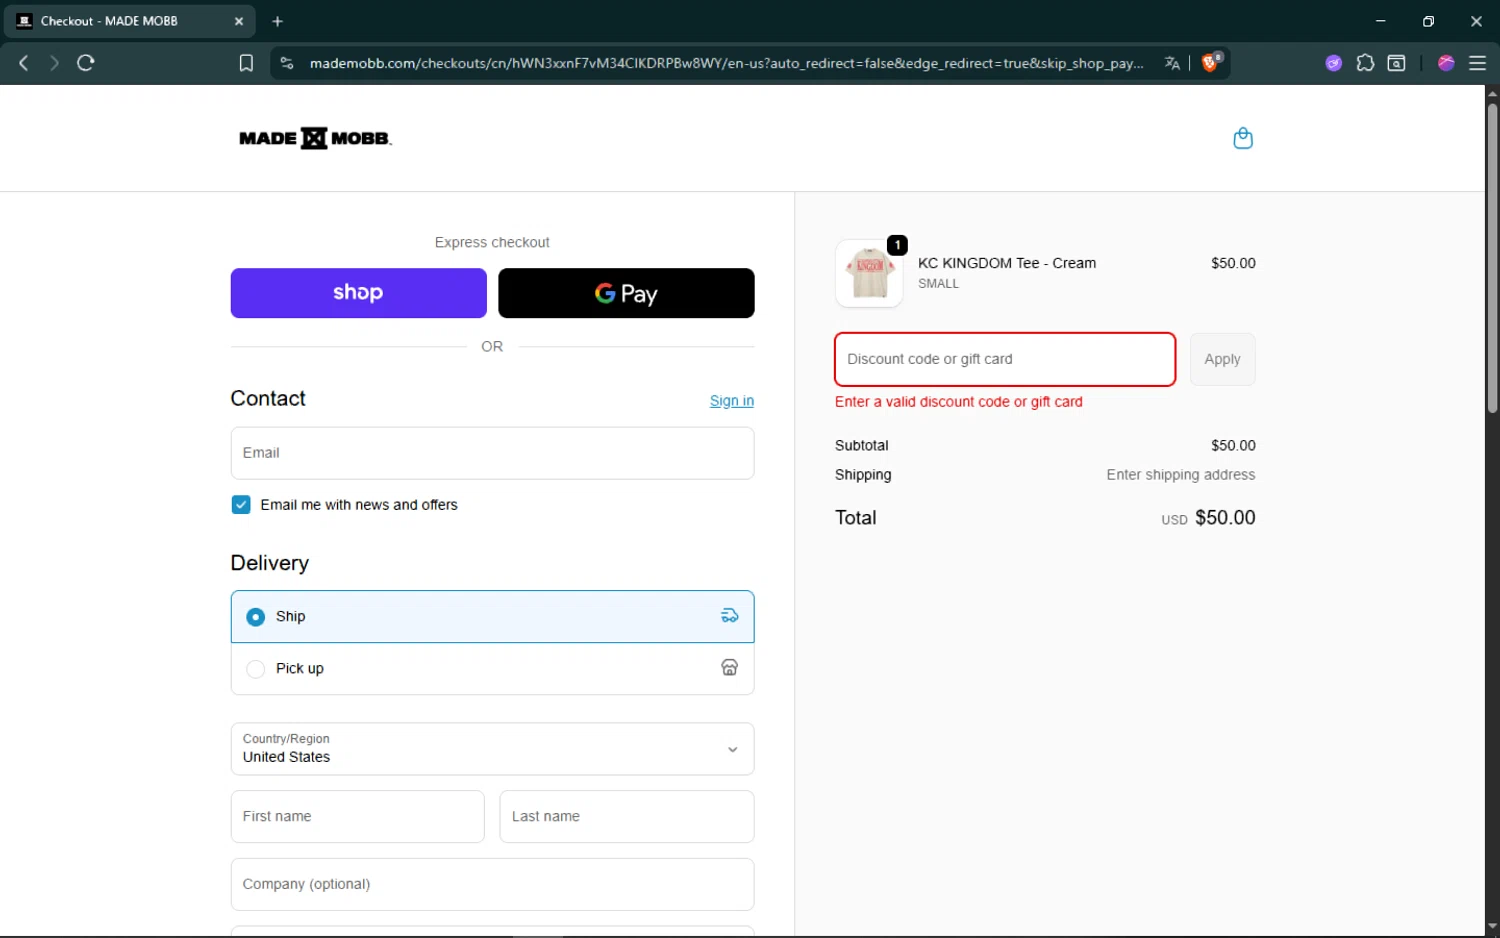Click the USD $50.00 total amount
This screenshot has height=938, width=1500.
(1208, 518)
